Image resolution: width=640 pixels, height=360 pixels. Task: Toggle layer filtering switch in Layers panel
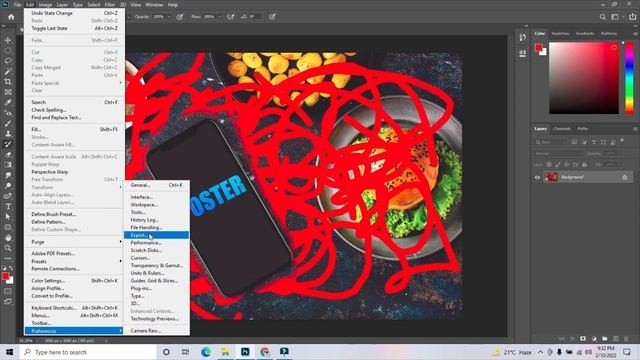pyautogui.click(x=622, y=141)
